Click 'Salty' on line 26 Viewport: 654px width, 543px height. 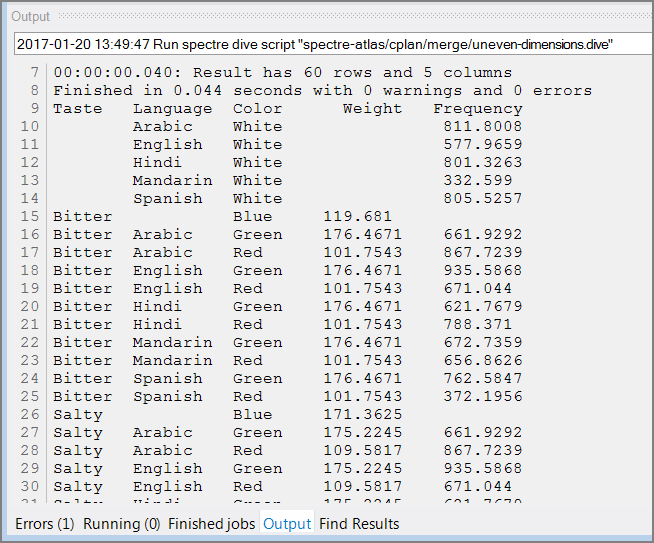coord(78,415)
